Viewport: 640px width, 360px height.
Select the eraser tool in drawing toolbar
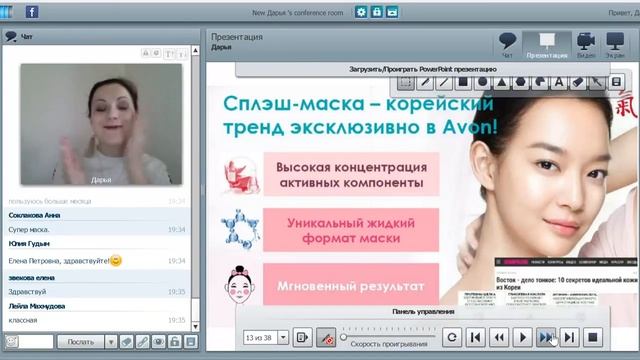click(578, 82)
